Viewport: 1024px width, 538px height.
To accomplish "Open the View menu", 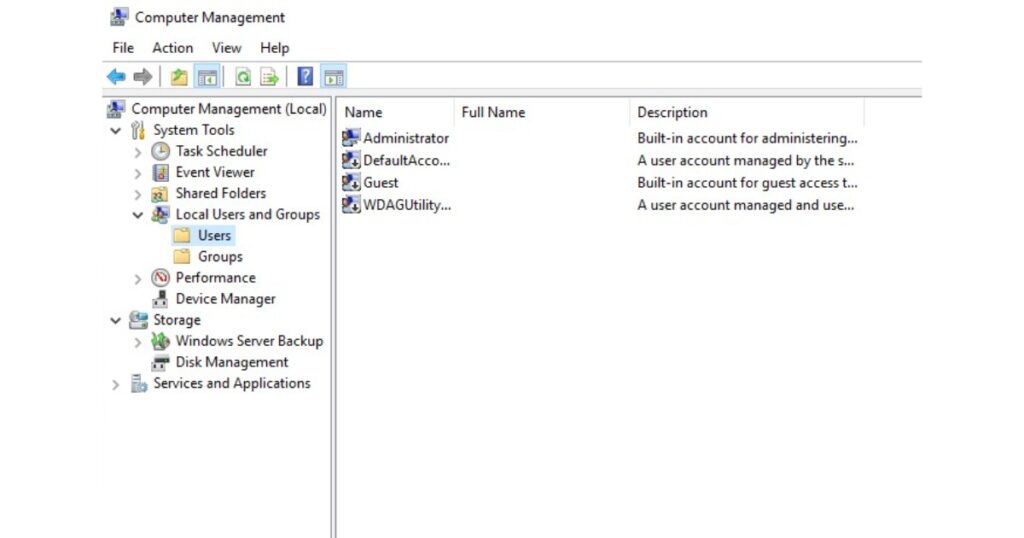I will click(226, 48).
